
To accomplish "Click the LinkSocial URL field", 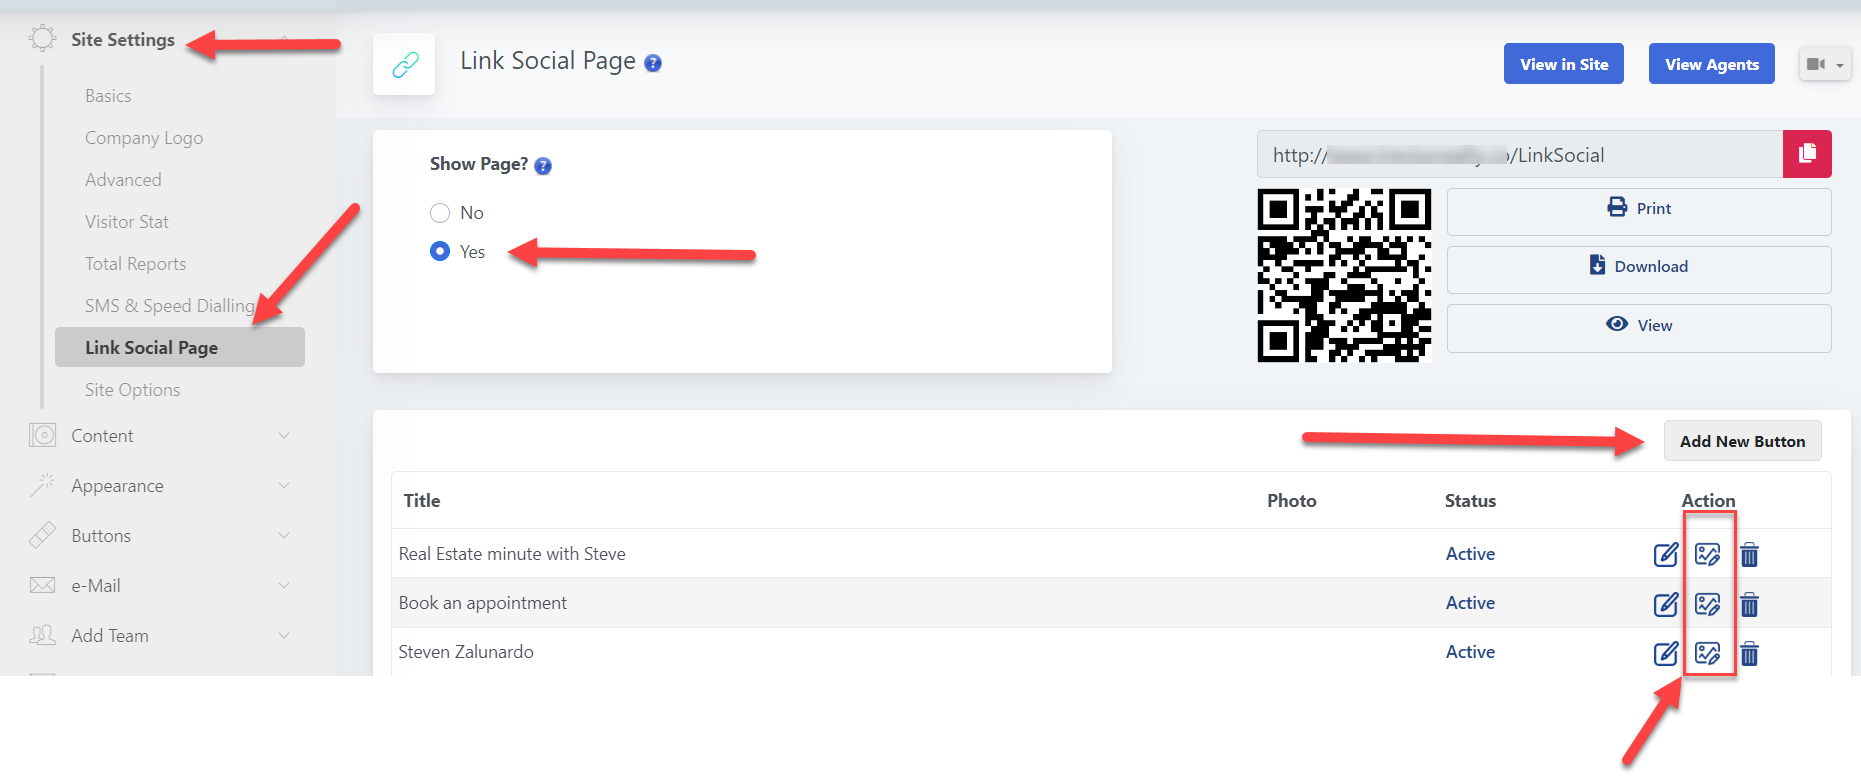I will [1518, 155].
